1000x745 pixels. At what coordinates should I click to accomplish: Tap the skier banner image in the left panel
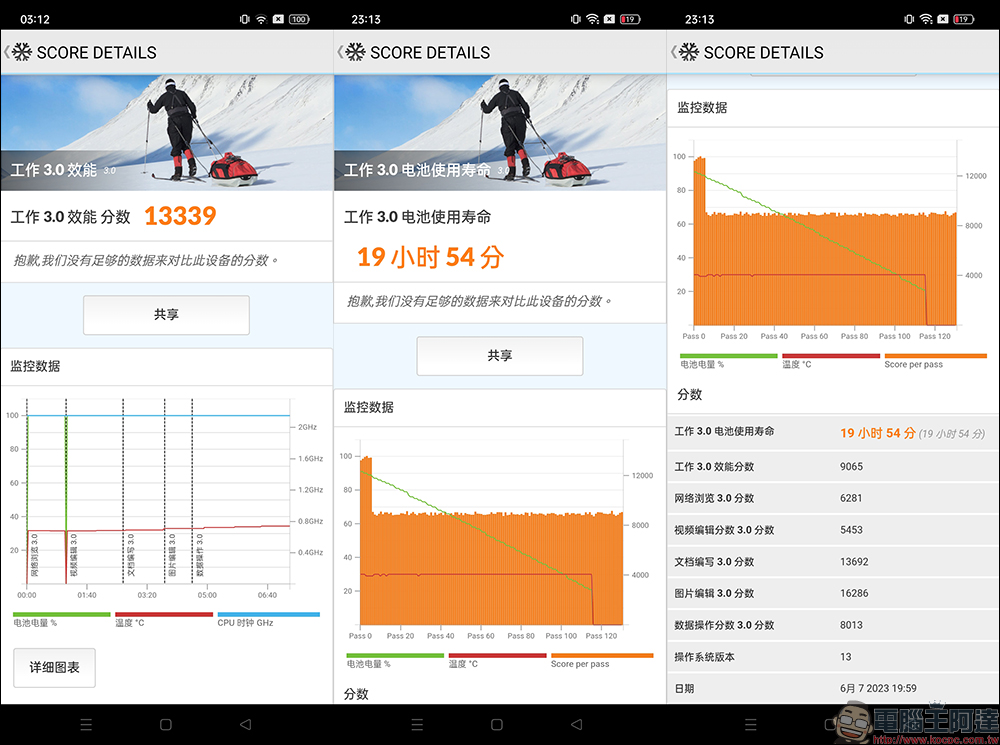(166, 132)
